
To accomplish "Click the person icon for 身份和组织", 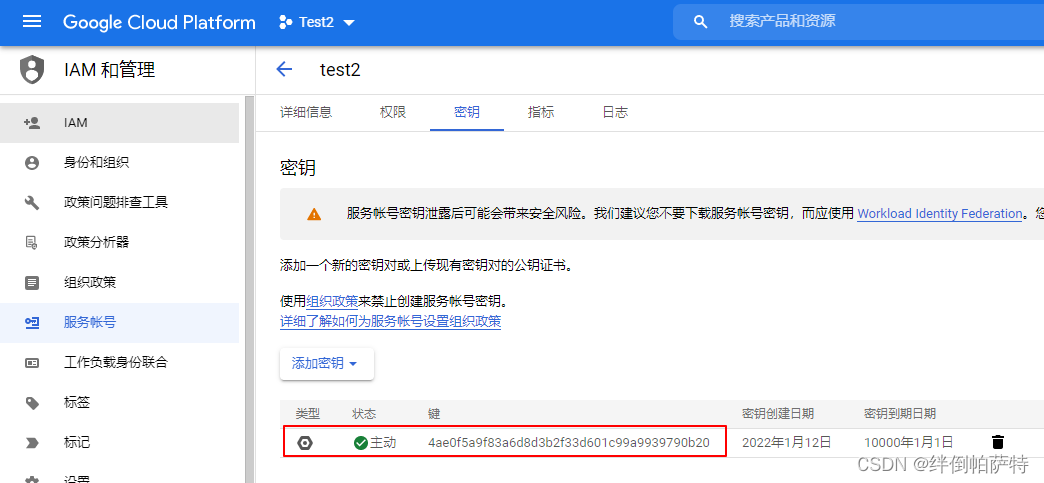I will (x=32, y=163).
